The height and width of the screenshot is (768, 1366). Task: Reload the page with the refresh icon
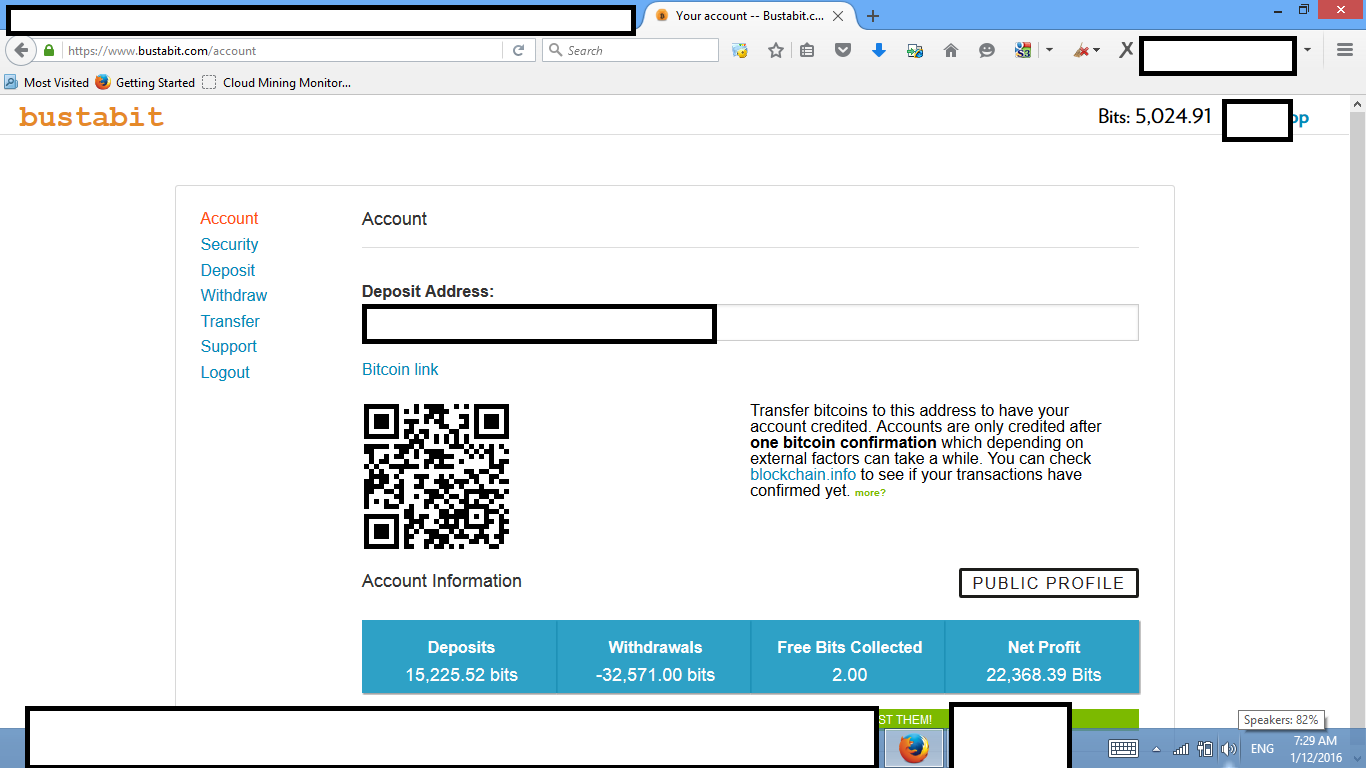pos(518,50)
